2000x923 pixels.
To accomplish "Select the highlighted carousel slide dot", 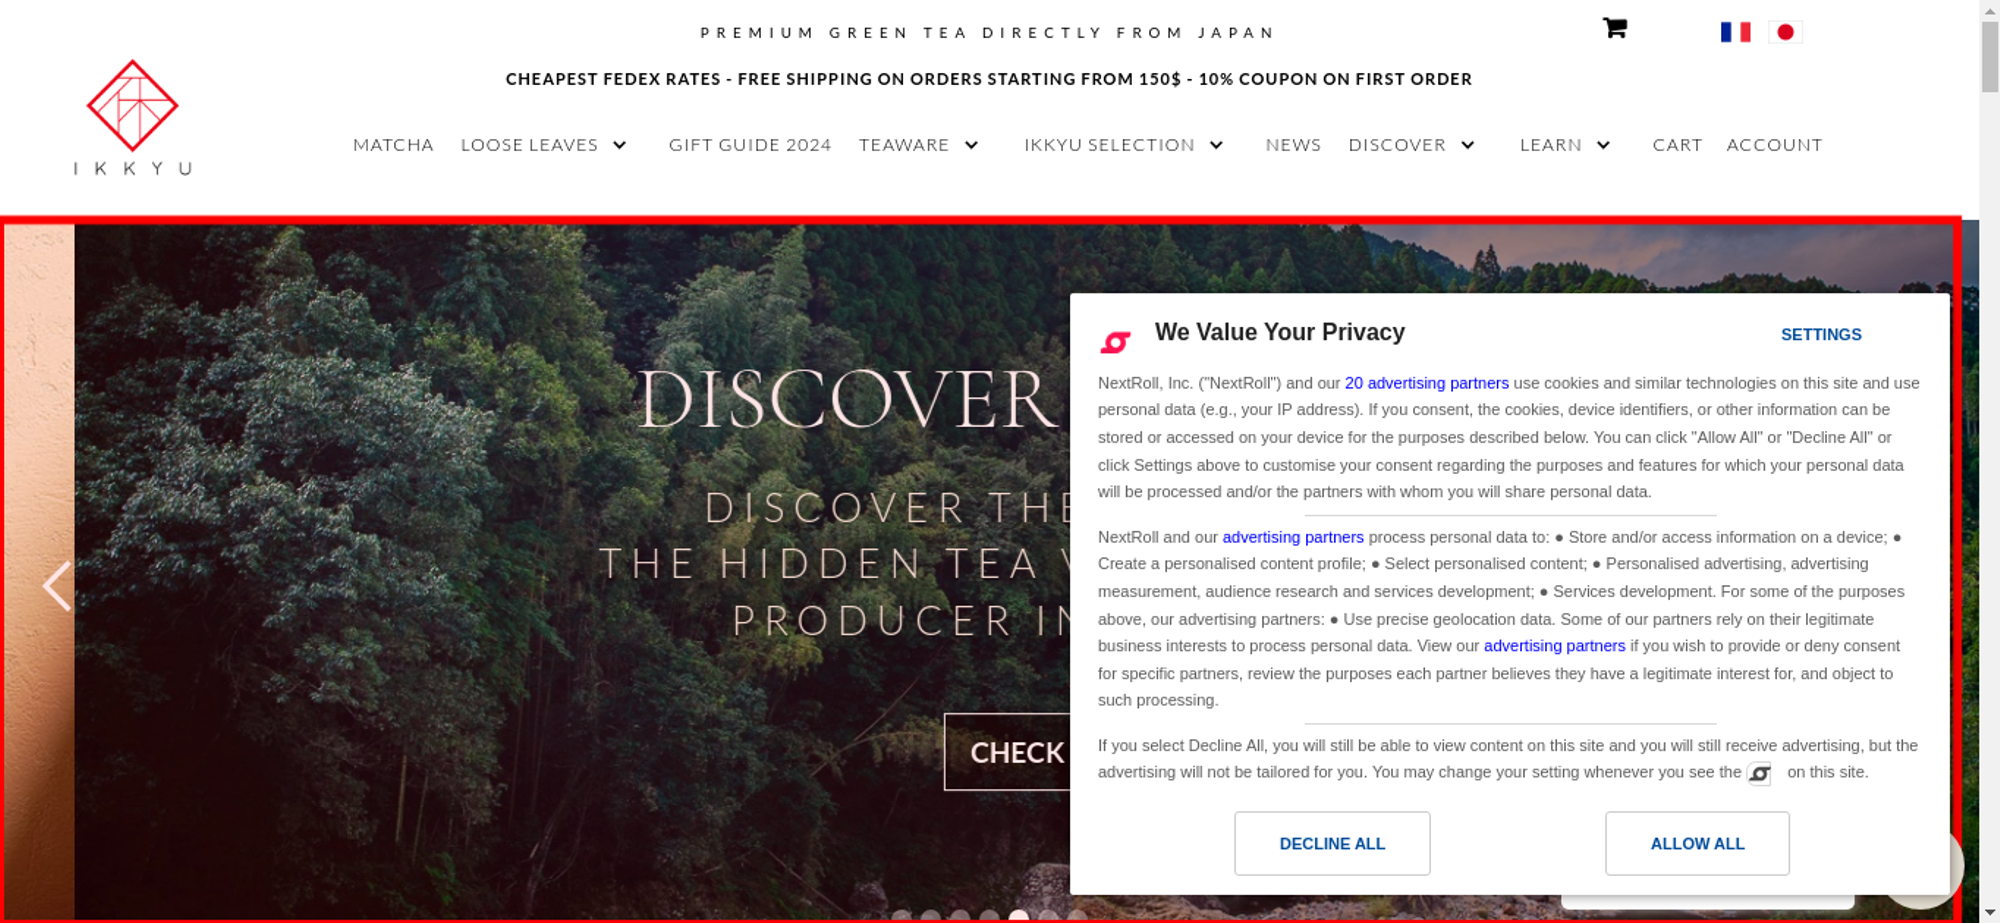I will [x=1018, y=915].
